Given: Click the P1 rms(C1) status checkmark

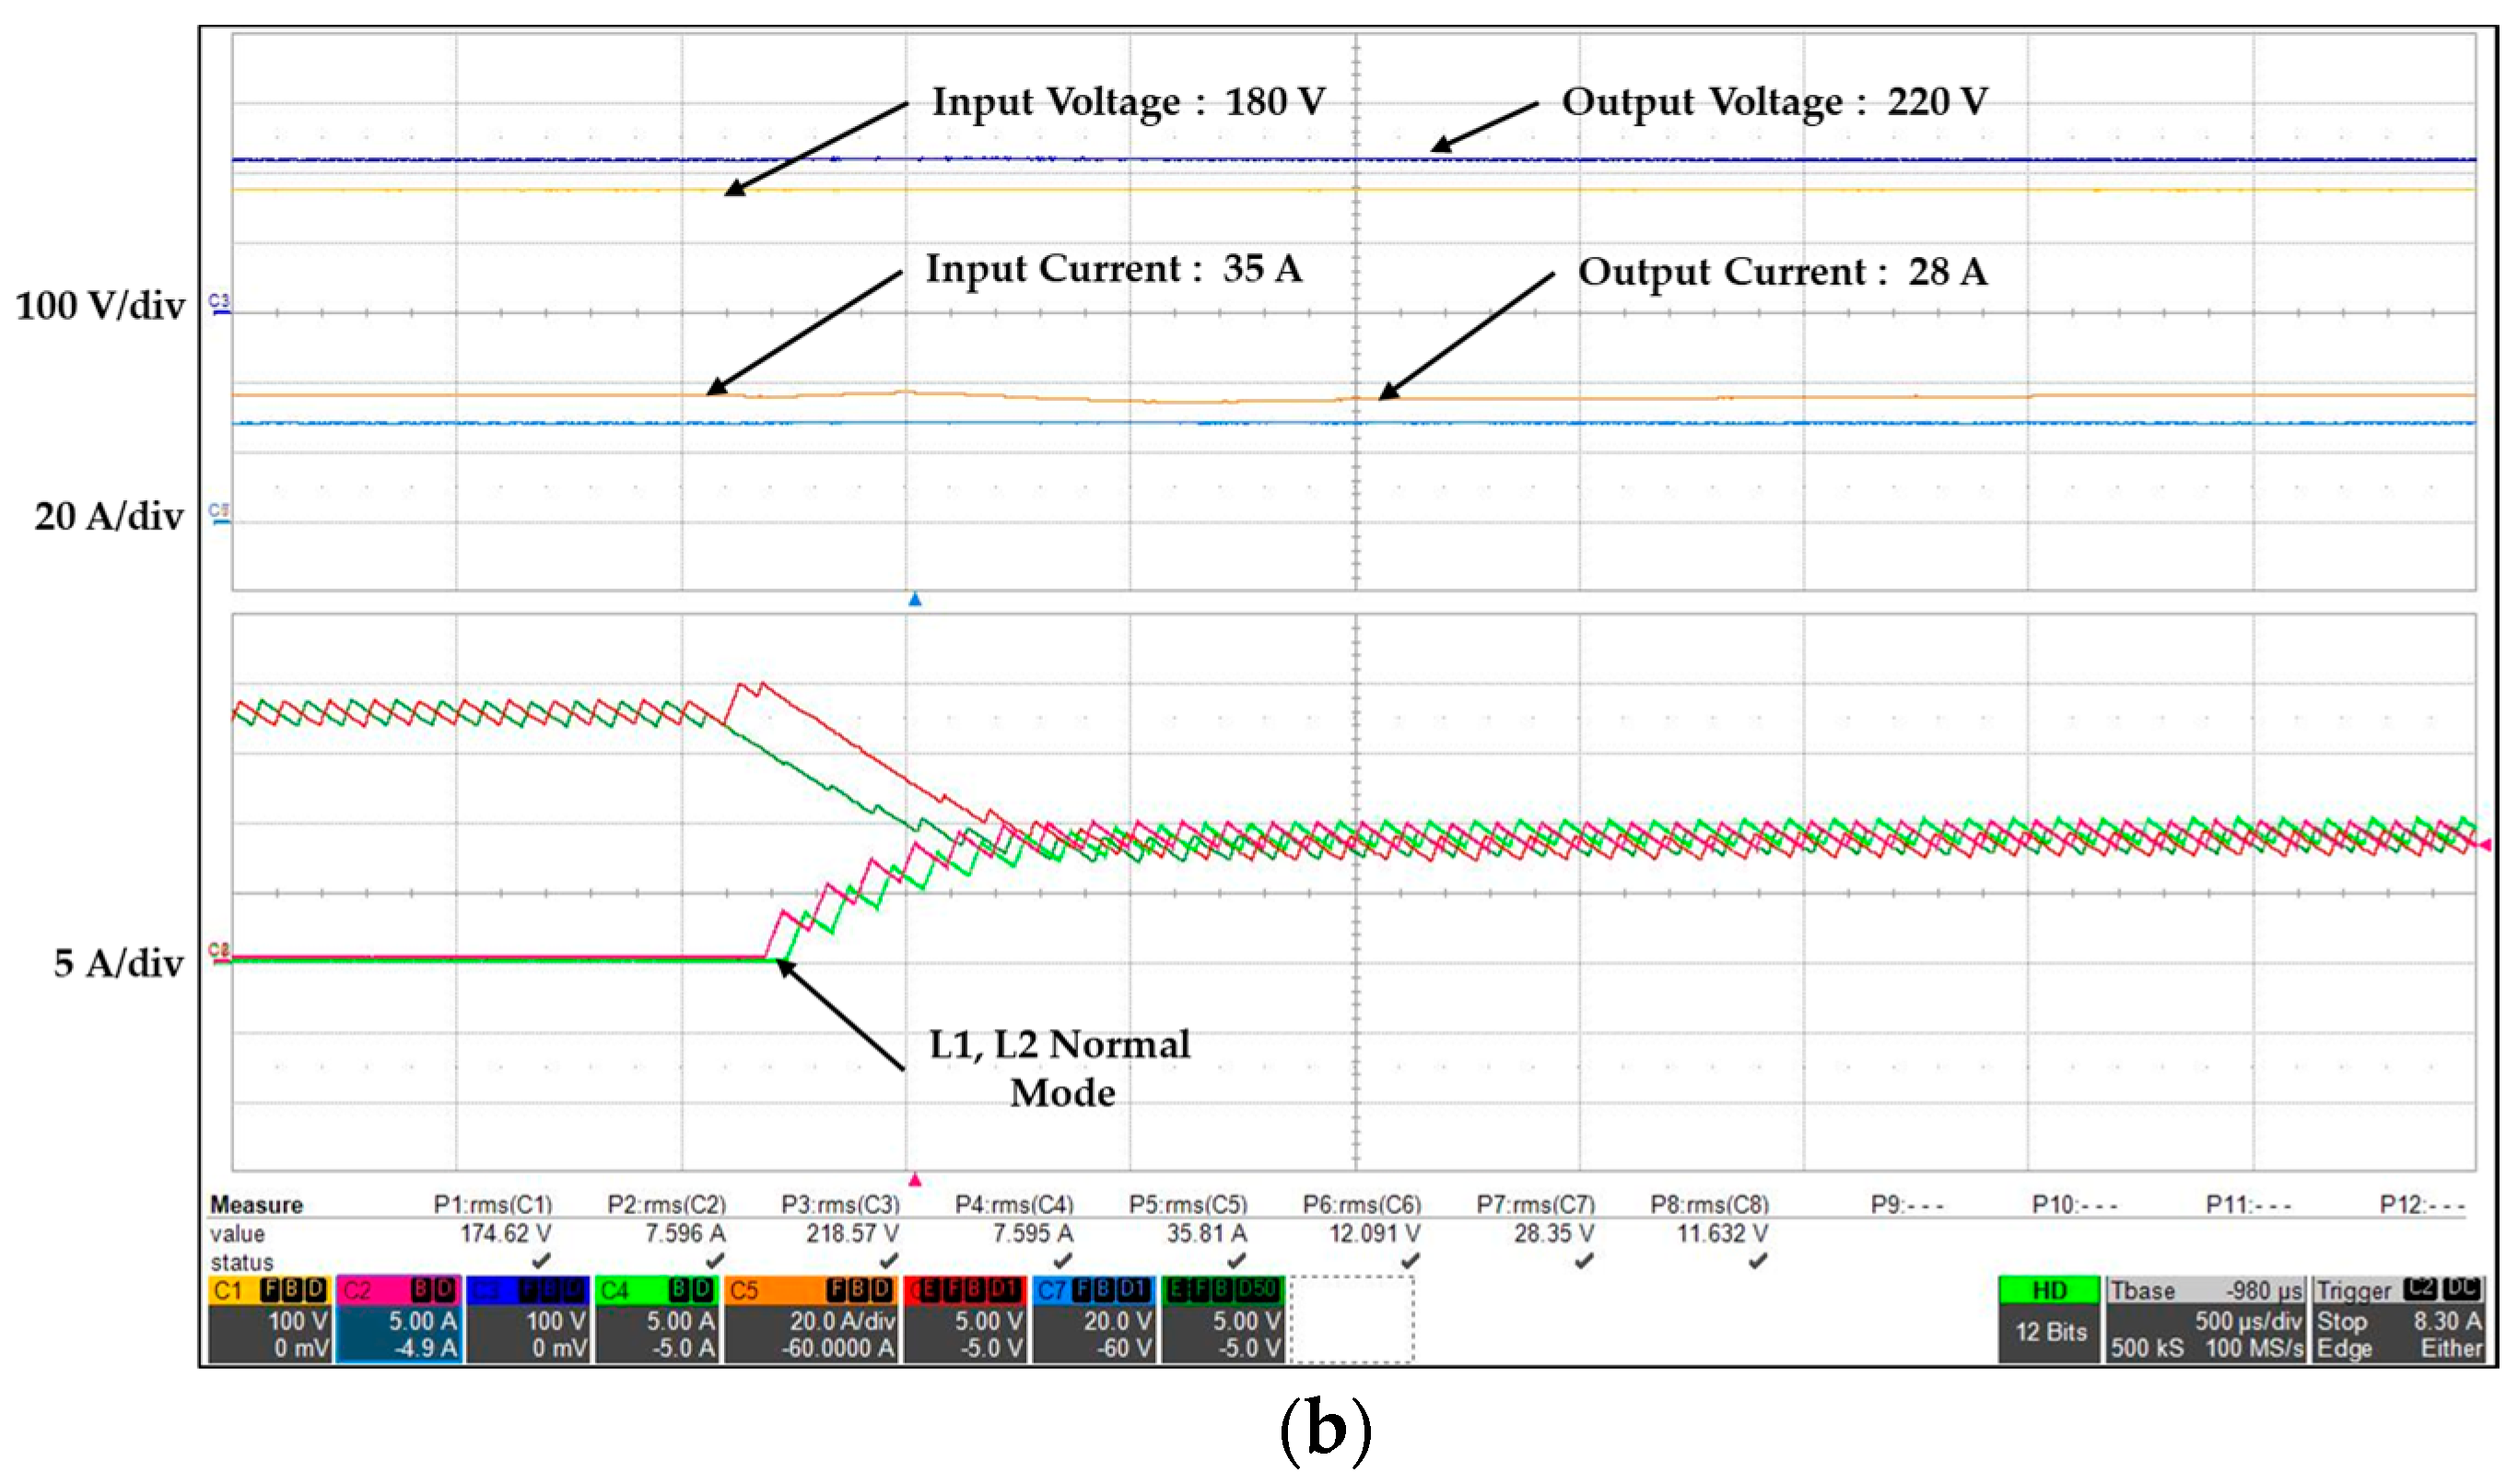Looking at the screenshot, I should (541, 1262).
